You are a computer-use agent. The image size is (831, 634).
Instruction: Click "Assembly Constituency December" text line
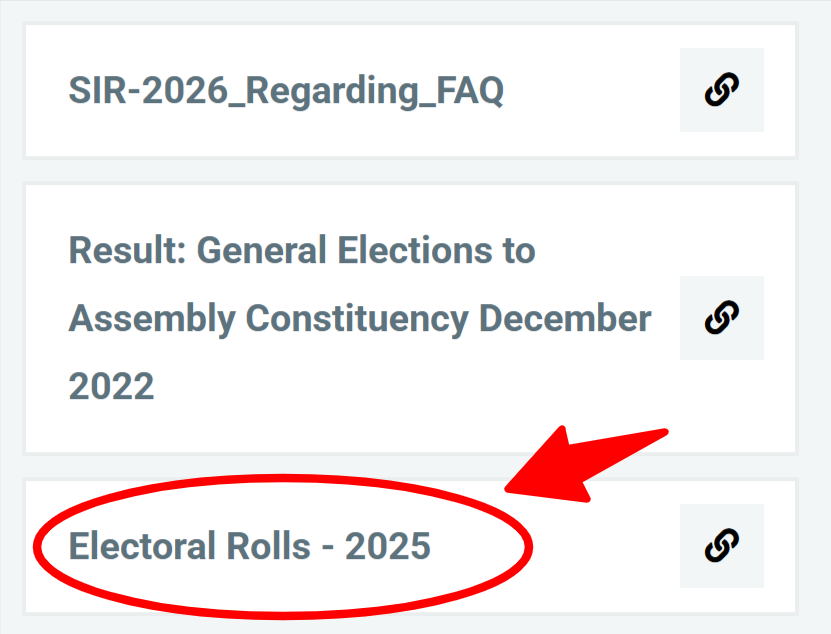tap(360, 319)
